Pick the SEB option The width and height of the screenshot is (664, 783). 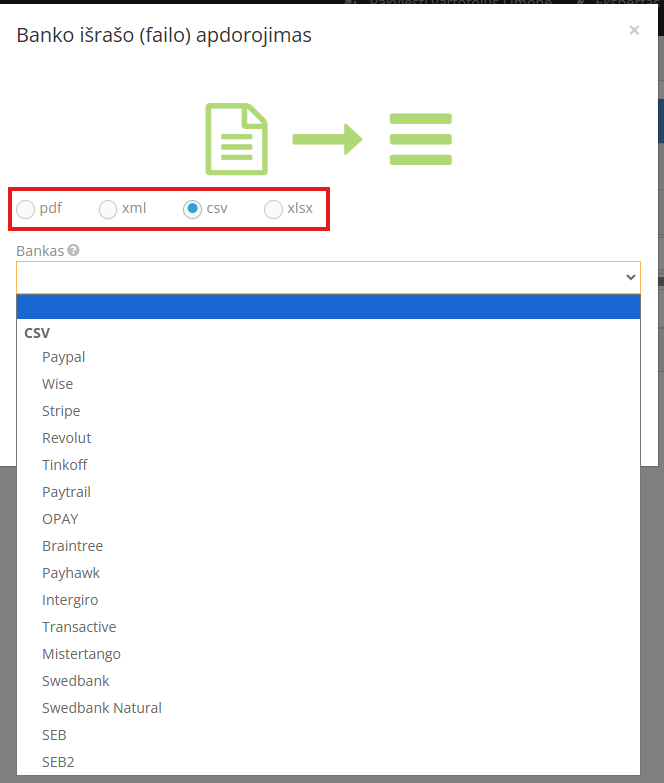[x=328, y=735]
